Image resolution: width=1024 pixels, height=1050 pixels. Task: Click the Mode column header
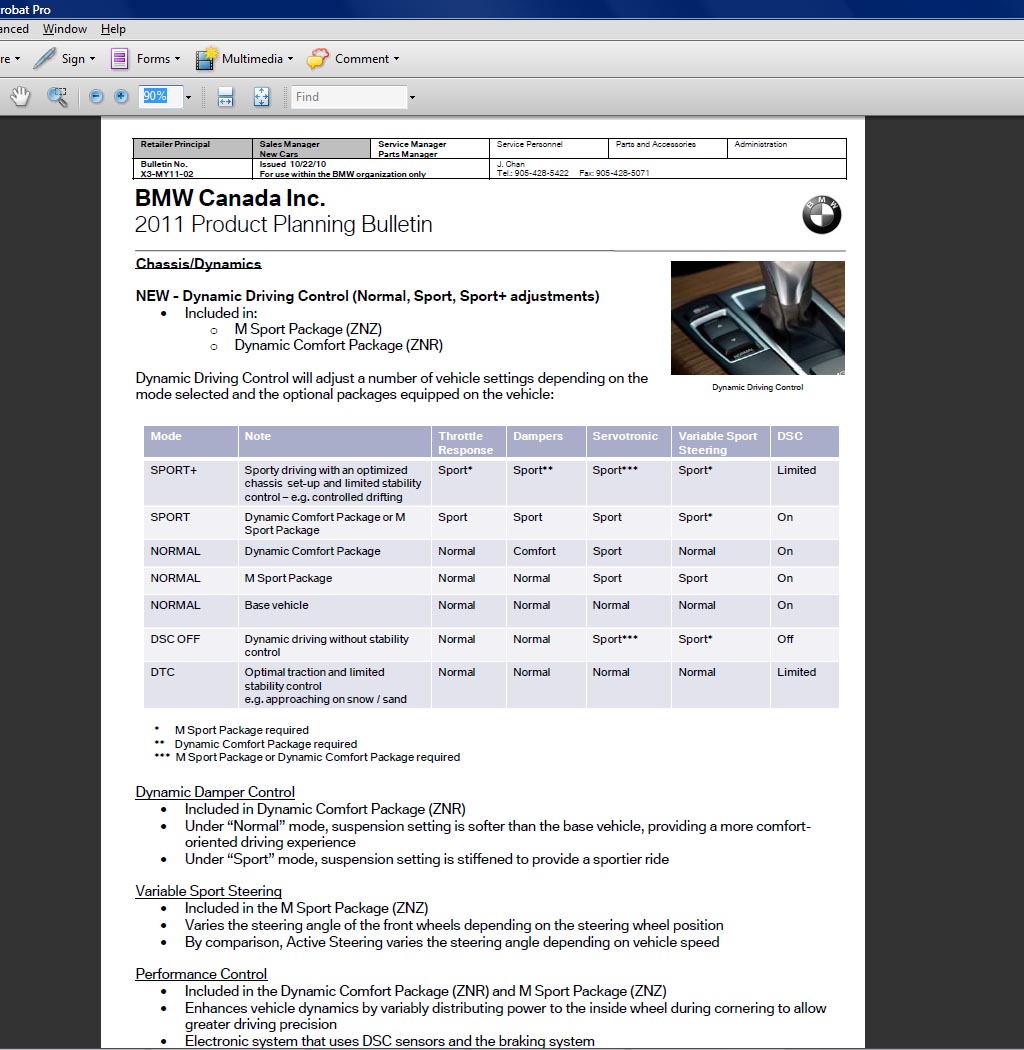[191, 442]
